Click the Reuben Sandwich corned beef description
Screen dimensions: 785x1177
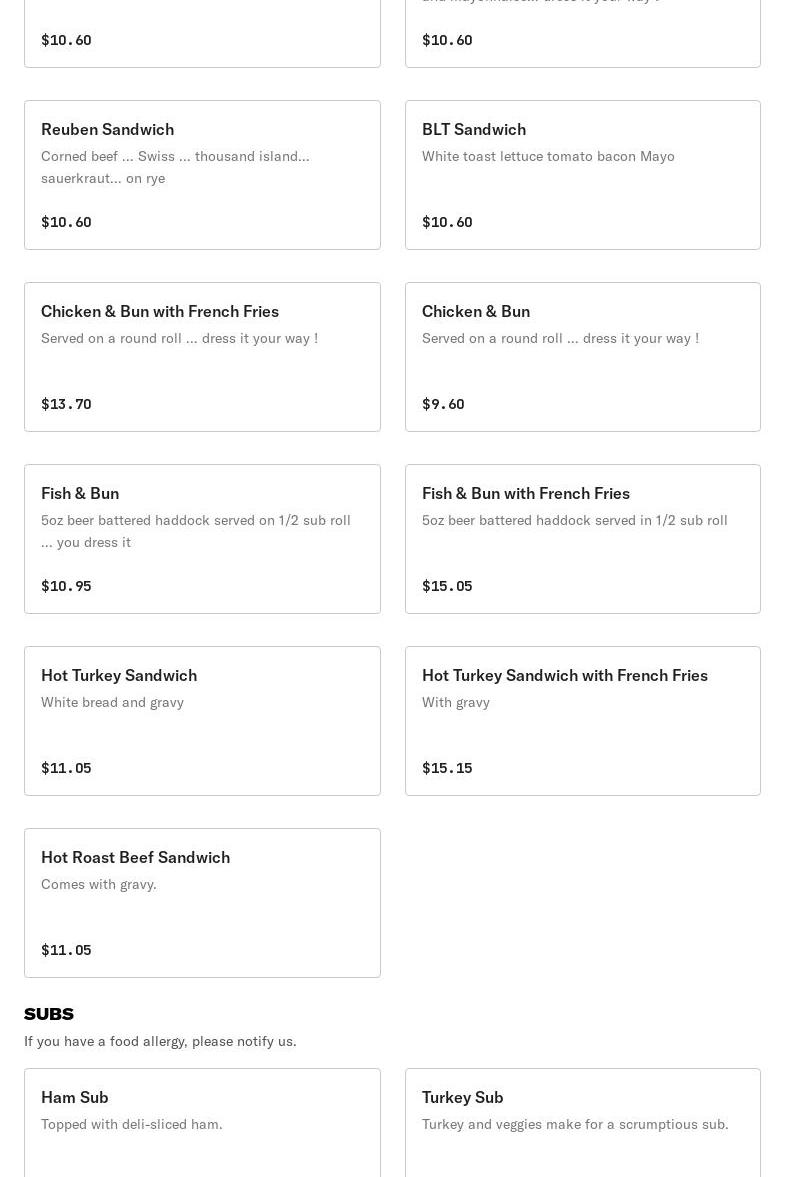click(x=175, y=167)
